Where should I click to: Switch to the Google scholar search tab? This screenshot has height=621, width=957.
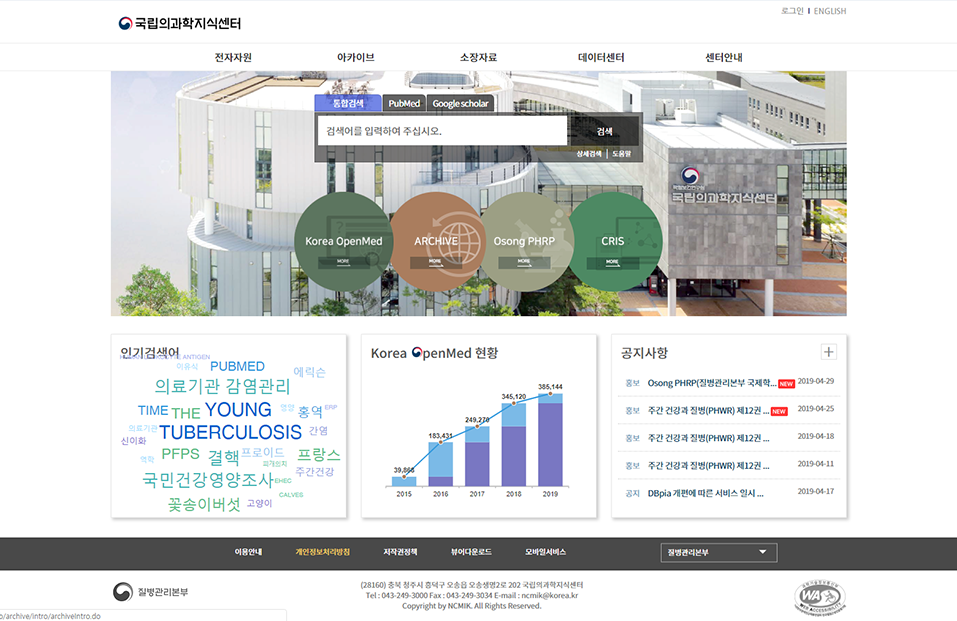pyautogui.click(x=460, y=104)
